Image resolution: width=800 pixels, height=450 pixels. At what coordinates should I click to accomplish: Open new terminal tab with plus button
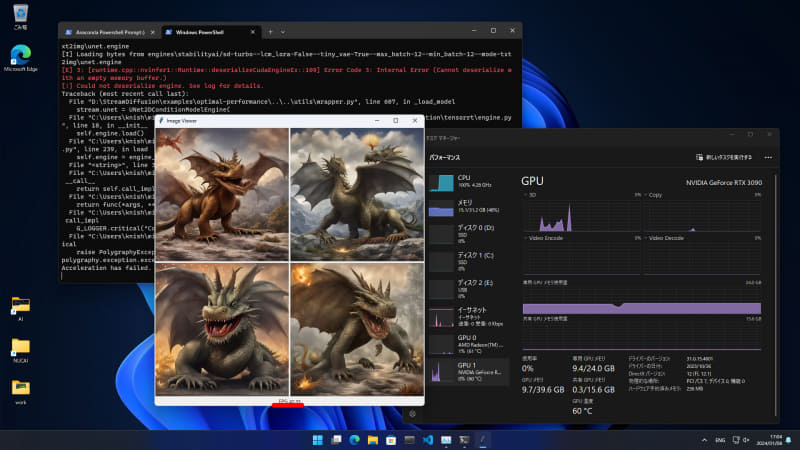point(270,32)
